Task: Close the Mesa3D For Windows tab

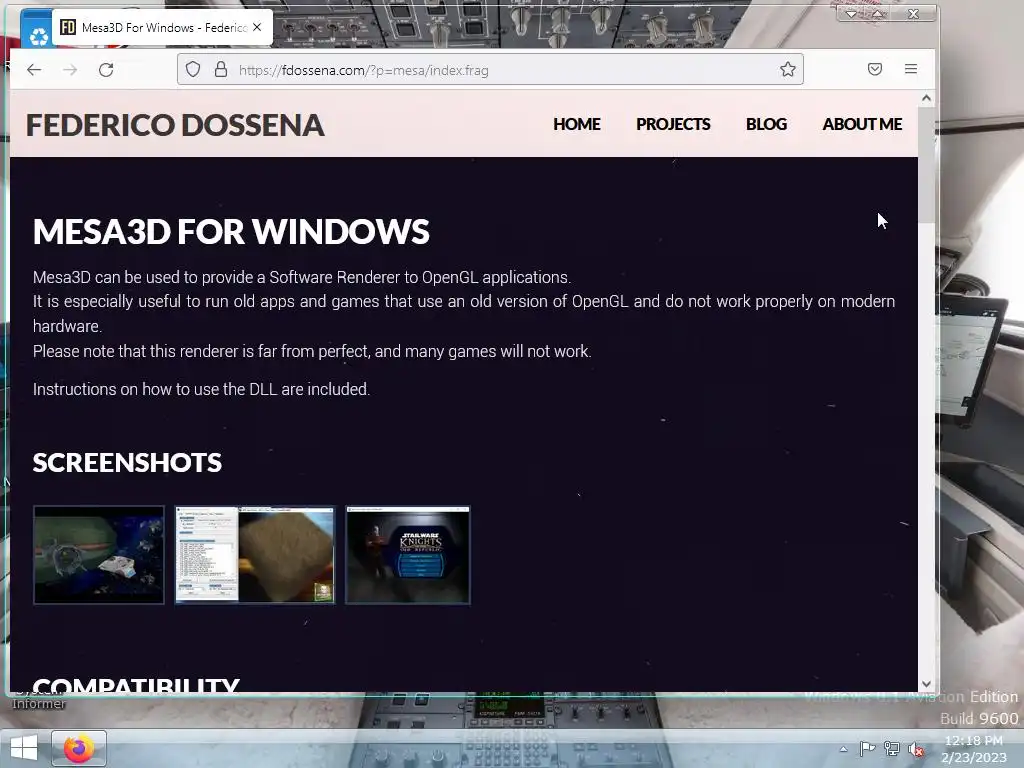Action: (x=257, y=27)
